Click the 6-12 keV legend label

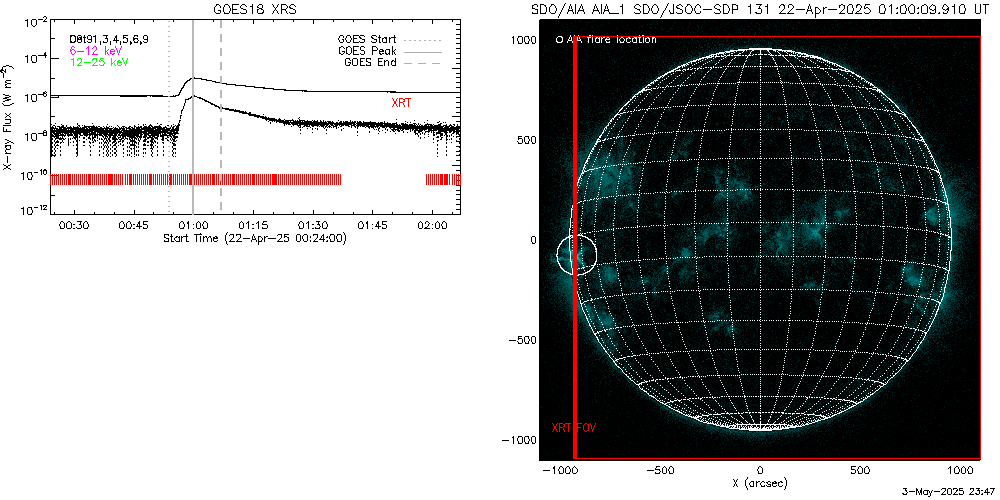[96, 50]
